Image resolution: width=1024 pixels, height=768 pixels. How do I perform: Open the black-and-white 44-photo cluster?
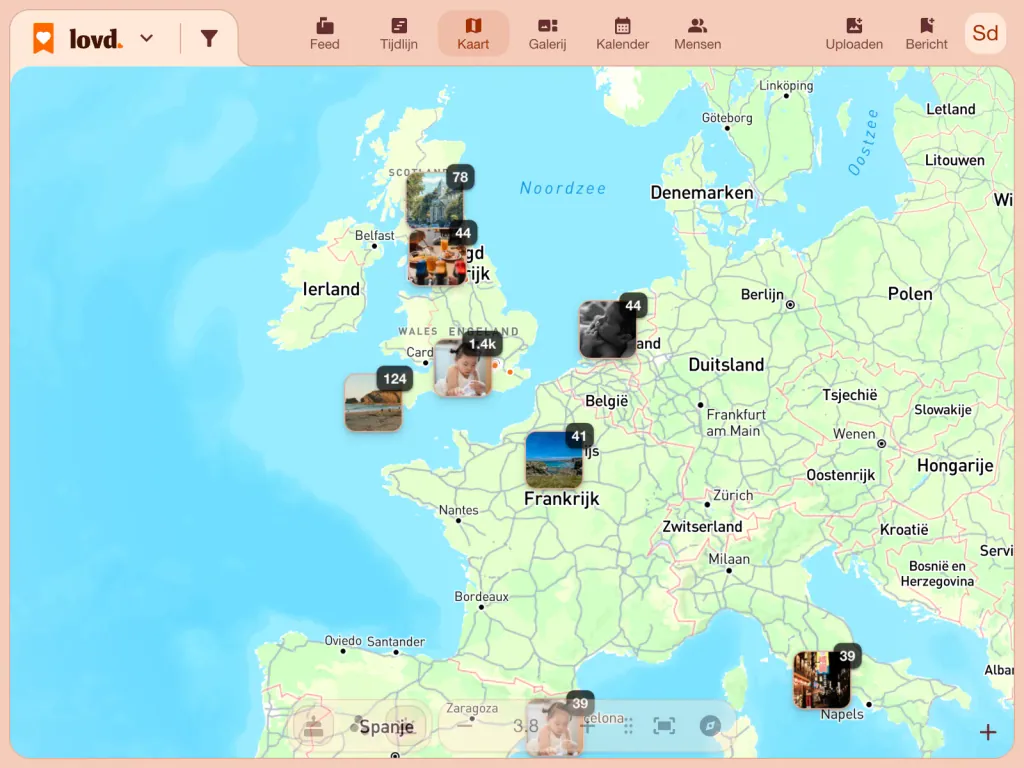[x=608, y=328]
